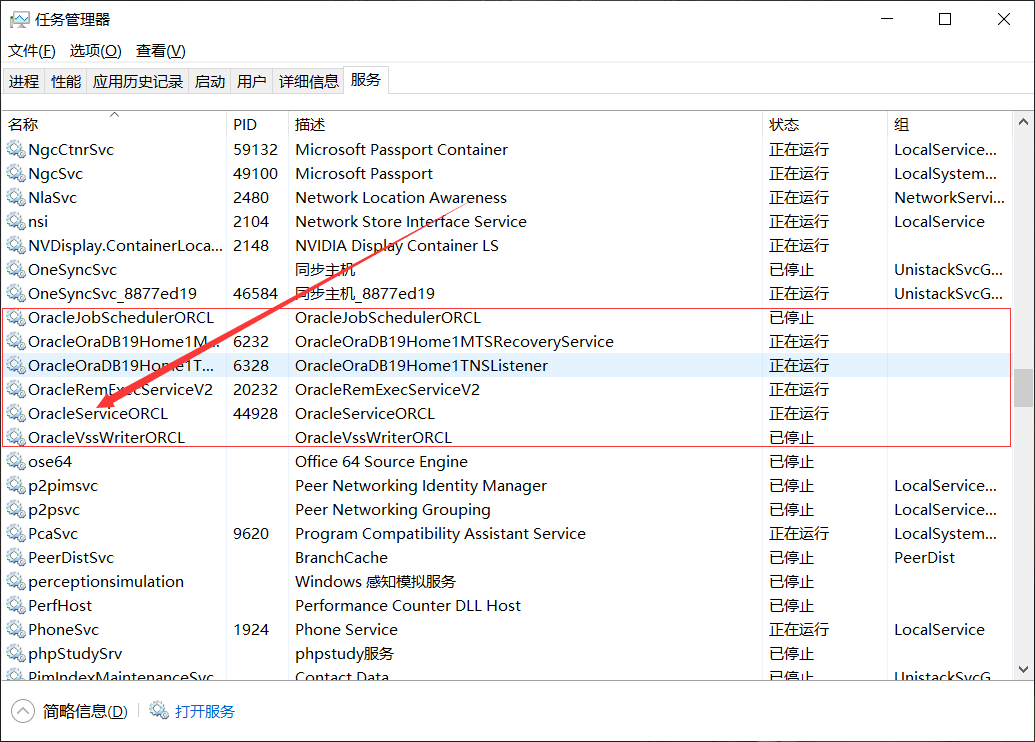The height and width of the screenshot is (742, 1035).
Task: Click the gear icon of stopped OneSyncSvc
Action: (16, 269)
